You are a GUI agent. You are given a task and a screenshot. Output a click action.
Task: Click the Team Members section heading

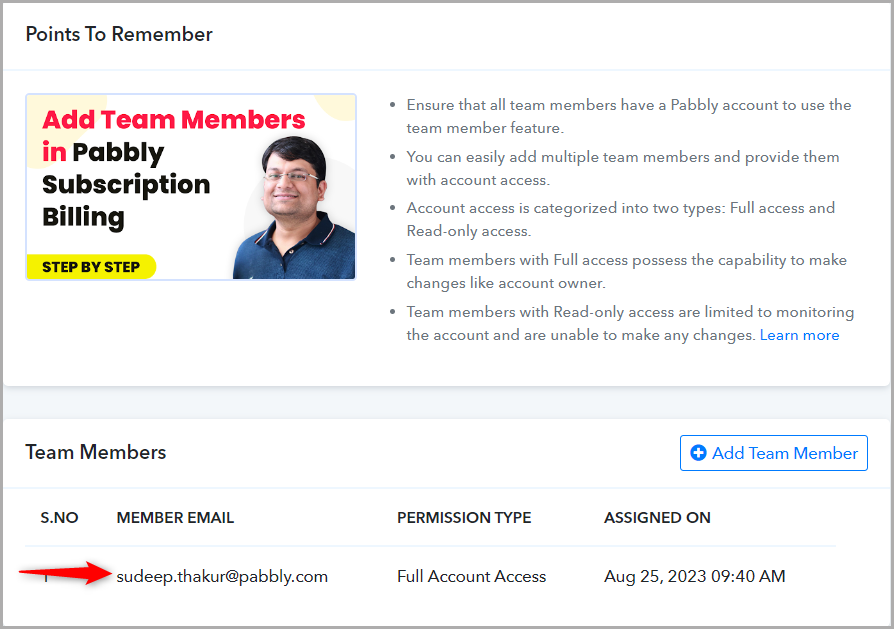pyautogui.click(x=96, y=452)
